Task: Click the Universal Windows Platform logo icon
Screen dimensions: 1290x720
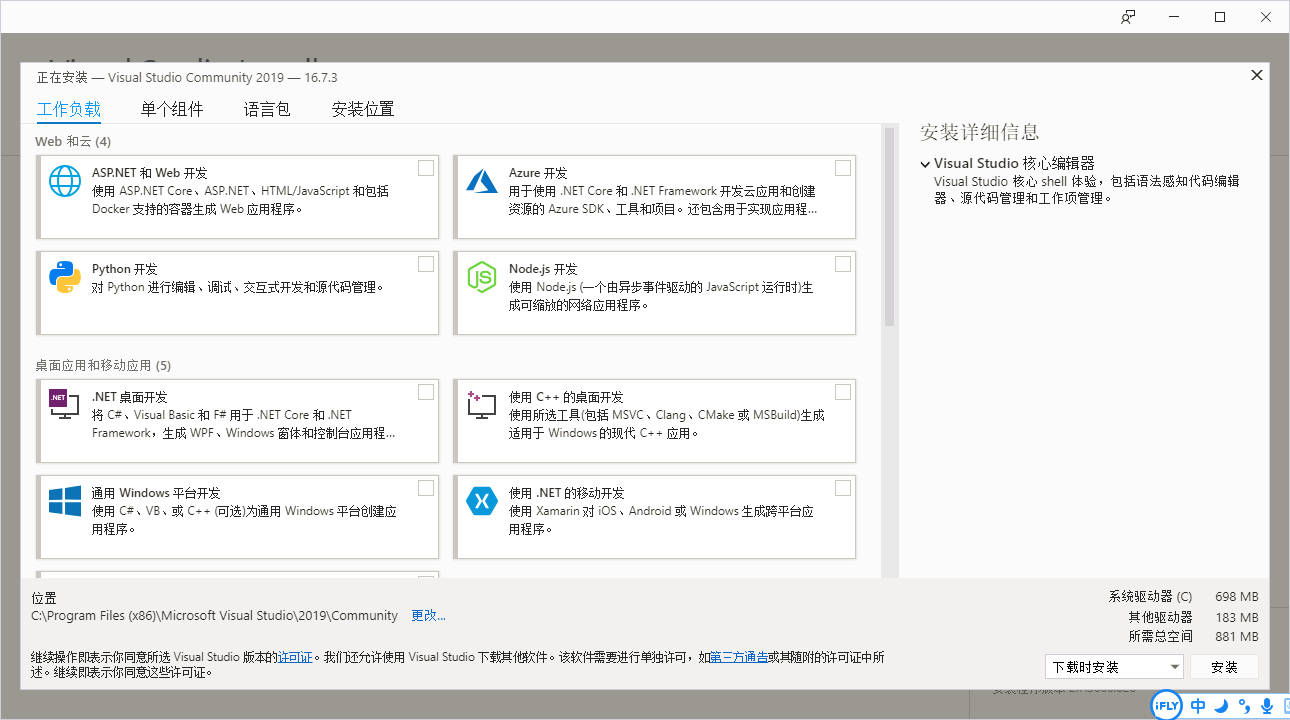Action: pos(65,501)
